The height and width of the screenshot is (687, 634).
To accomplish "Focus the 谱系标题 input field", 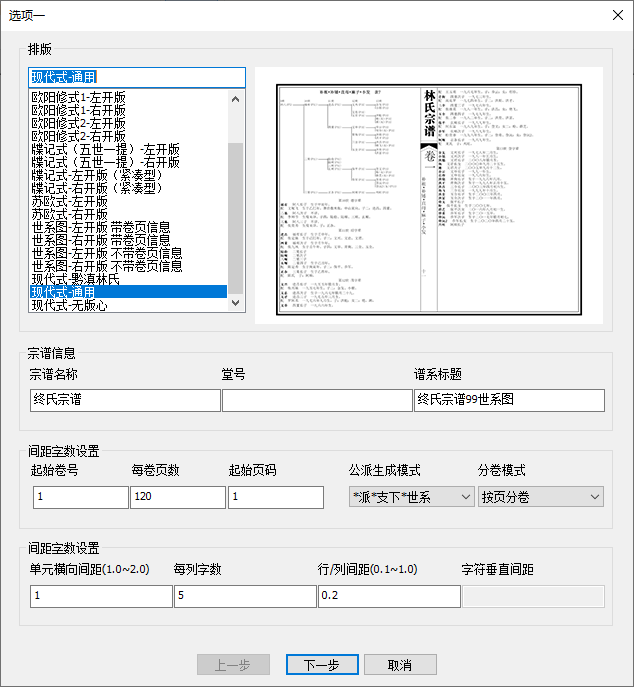I will (x=510, y=400).
